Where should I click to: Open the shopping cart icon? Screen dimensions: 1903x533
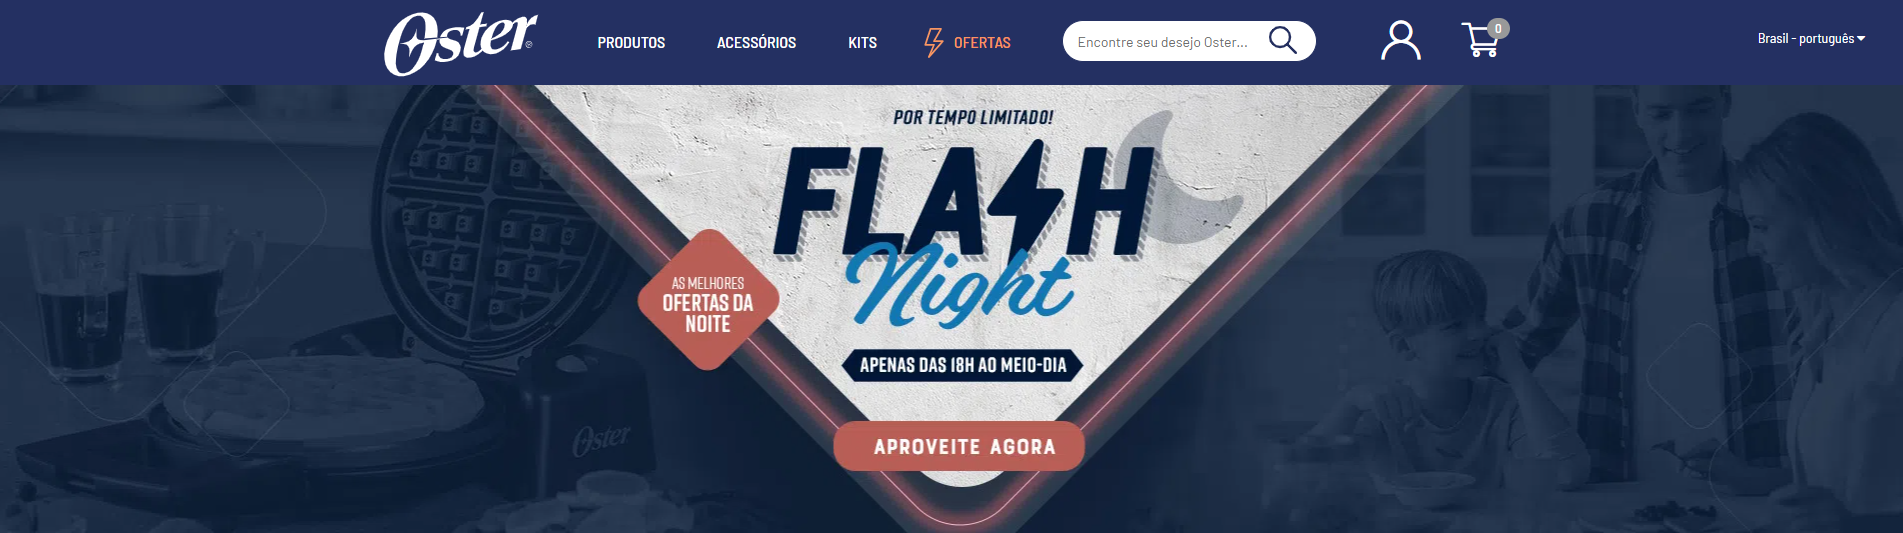pos(1481,41)
